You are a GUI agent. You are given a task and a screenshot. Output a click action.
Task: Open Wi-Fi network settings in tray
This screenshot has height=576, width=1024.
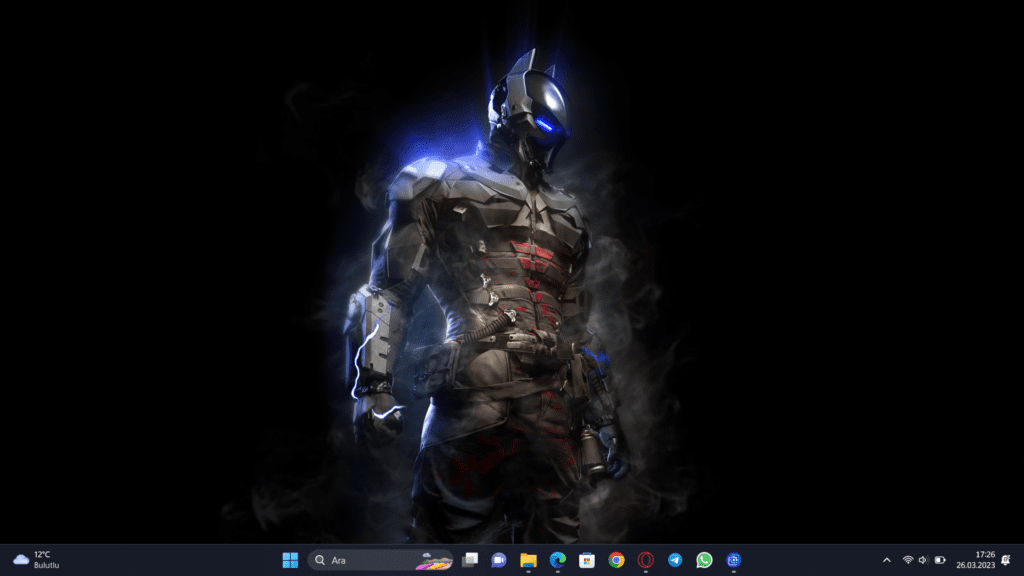click(x=908, y=560)
